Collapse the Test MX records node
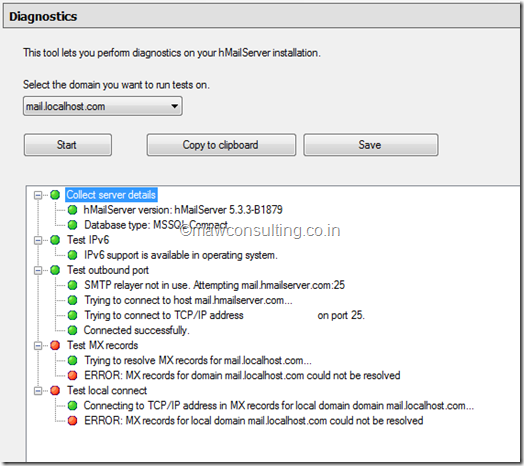 tap(38, 345)
